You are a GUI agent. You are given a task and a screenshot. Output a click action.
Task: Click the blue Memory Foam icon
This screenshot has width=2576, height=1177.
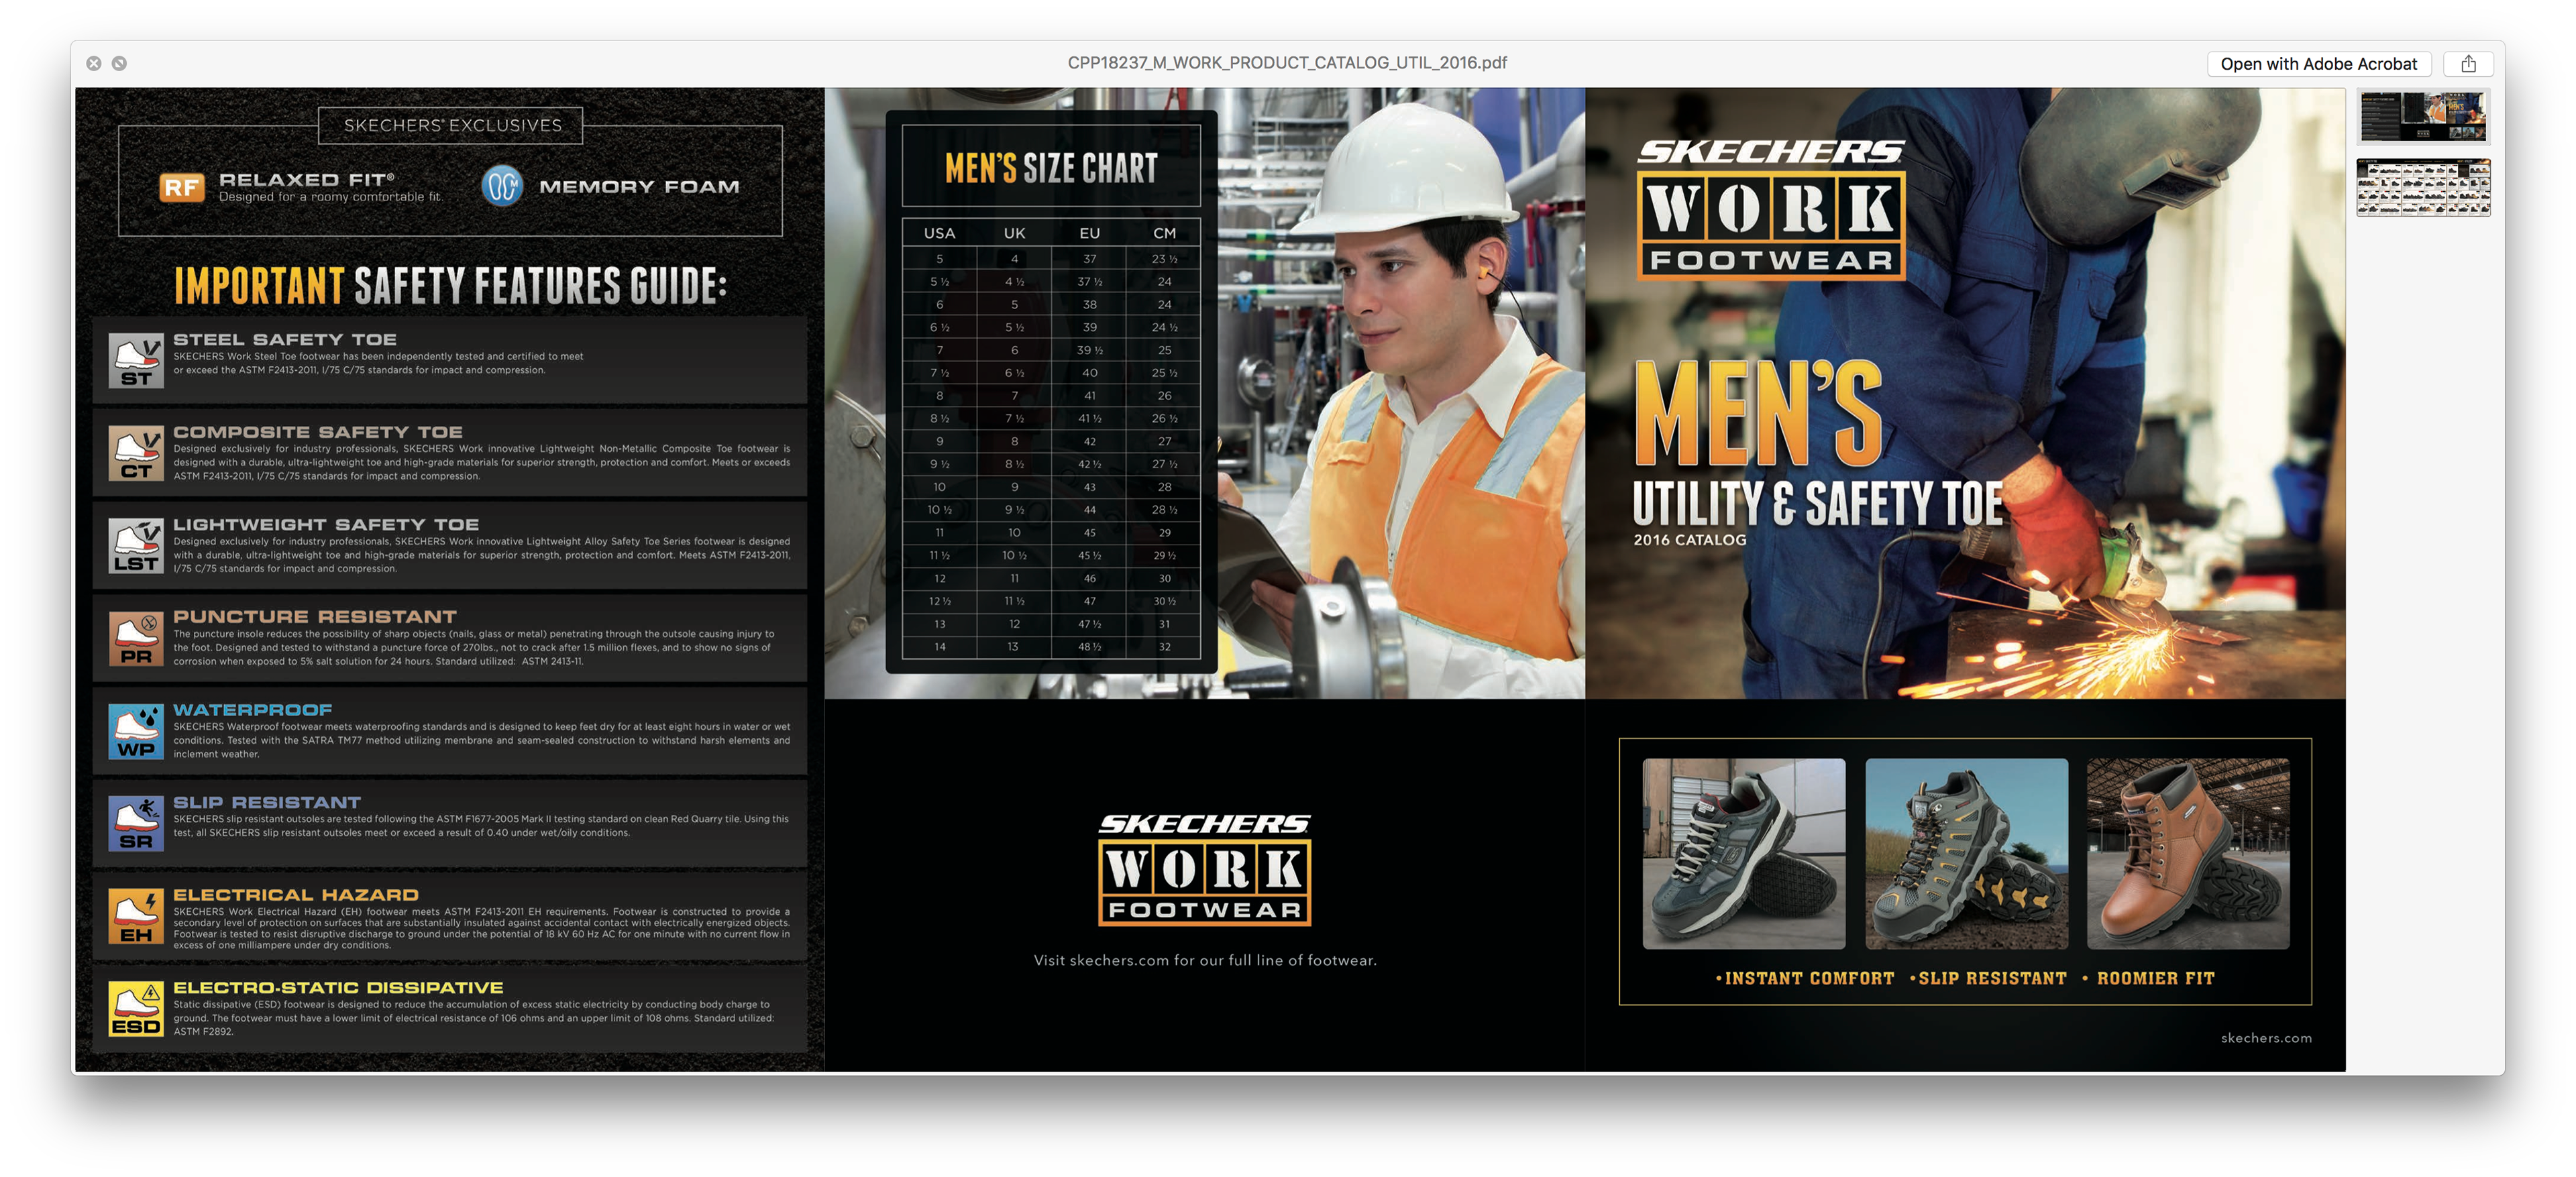coord(502,186)
